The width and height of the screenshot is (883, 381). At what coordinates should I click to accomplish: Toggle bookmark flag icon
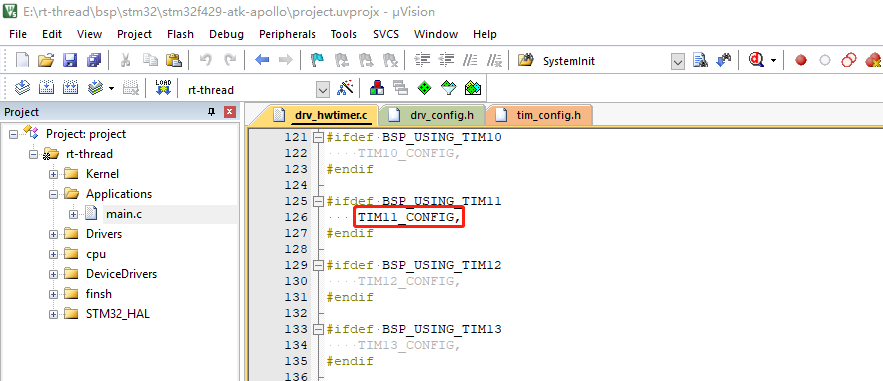318,60
